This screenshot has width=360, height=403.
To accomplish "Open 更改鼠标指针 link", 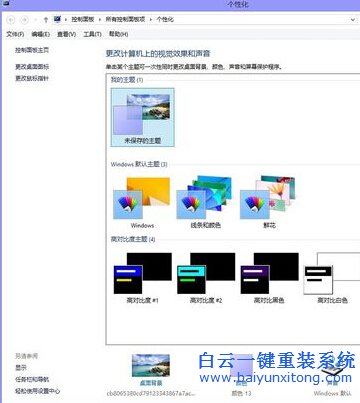I will pos(32,78).
